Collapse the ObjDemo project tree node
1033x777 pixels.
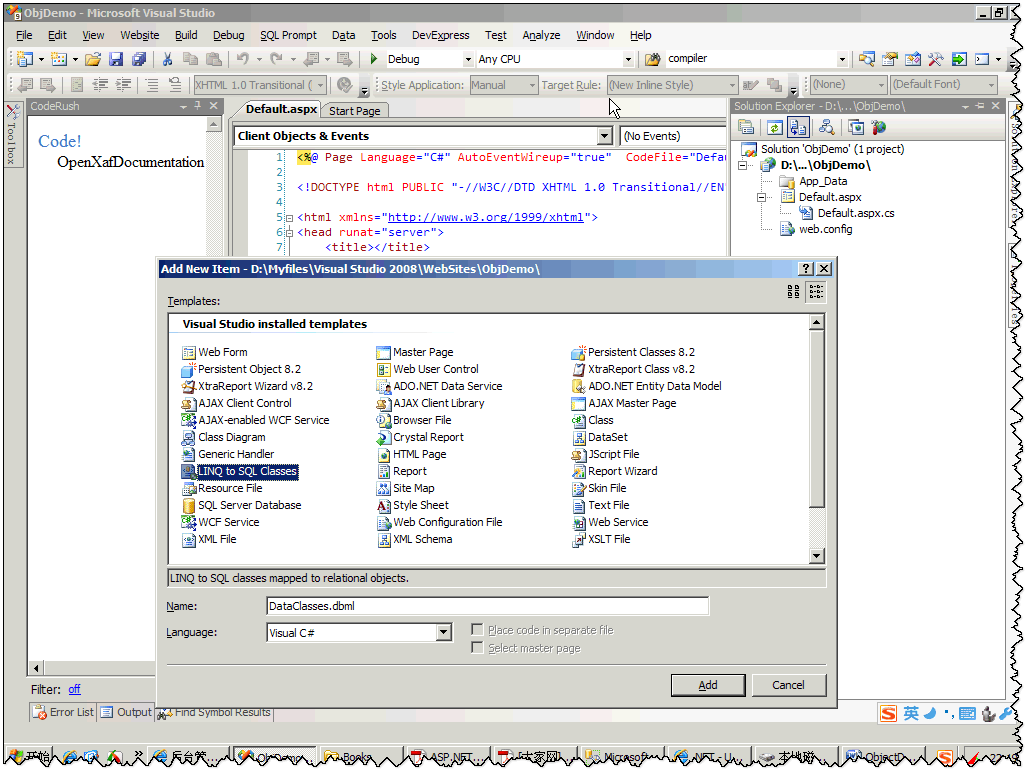(x=742, y=165)
